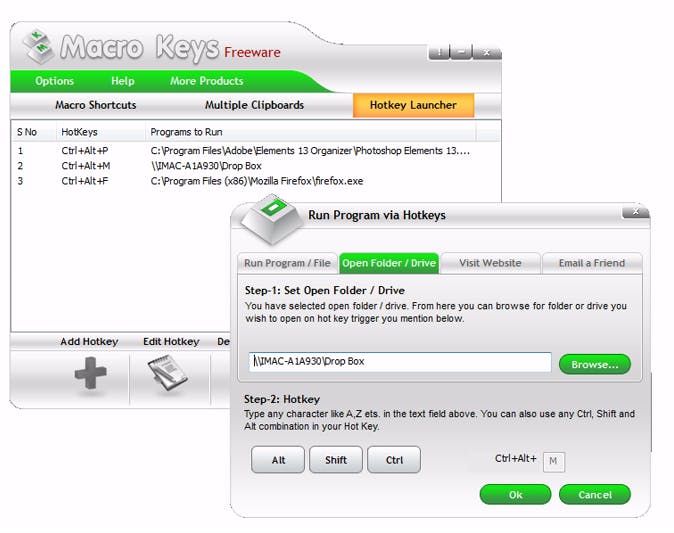Screen dimensions: 674x533
Task: Click the Edit Hotkey label
Action: (x=171, y=342)
